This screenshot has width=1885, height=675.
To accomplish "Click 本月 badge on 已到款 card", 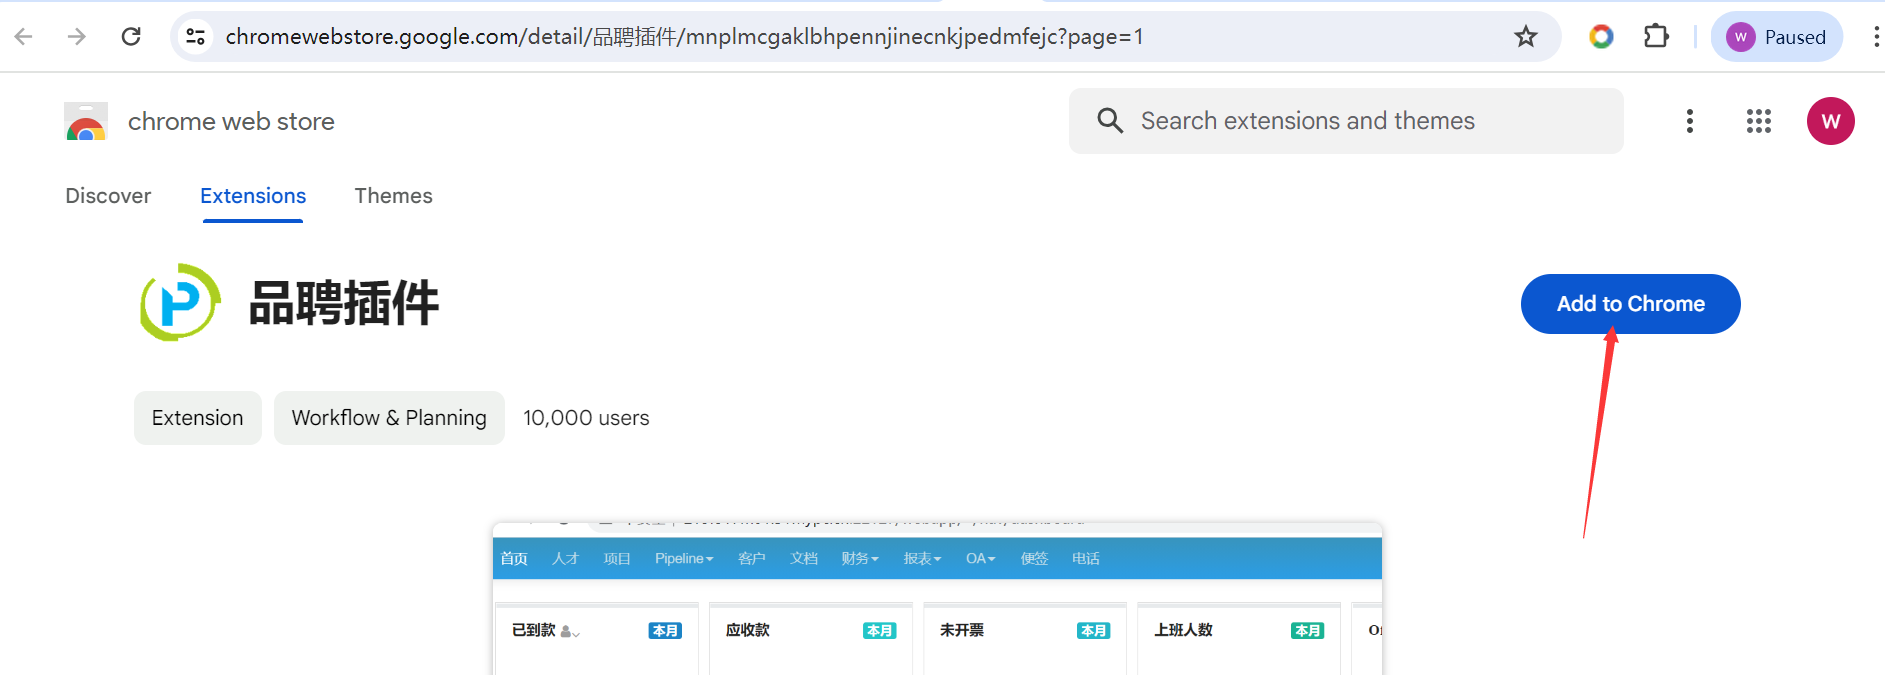I will 666,631.
